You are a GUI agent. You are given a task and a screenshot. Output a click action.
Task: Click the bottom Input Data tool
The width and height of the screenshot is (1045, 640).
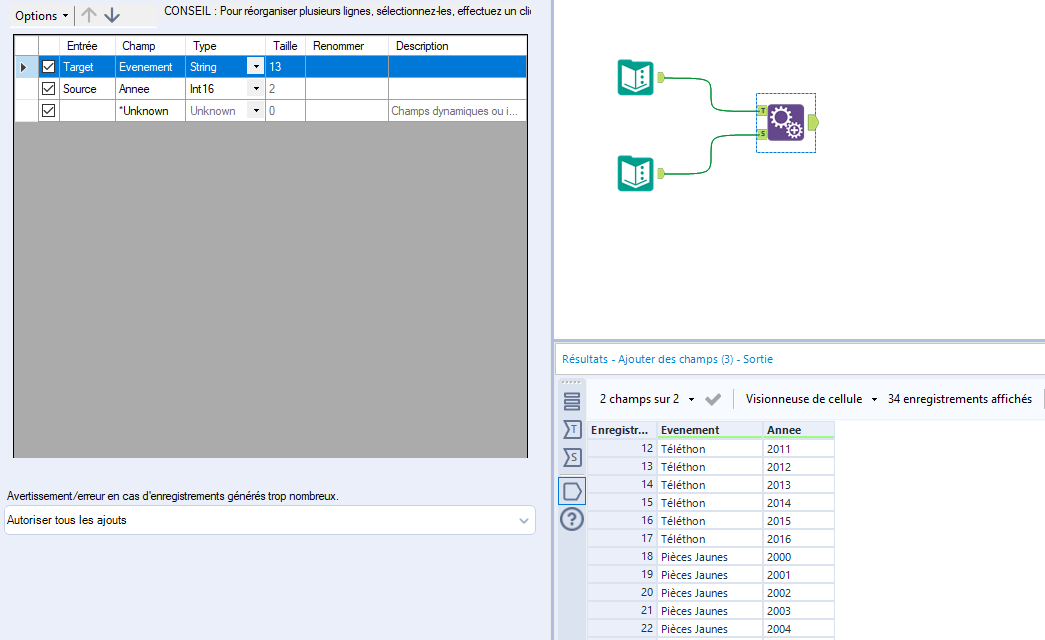(635, 172)
